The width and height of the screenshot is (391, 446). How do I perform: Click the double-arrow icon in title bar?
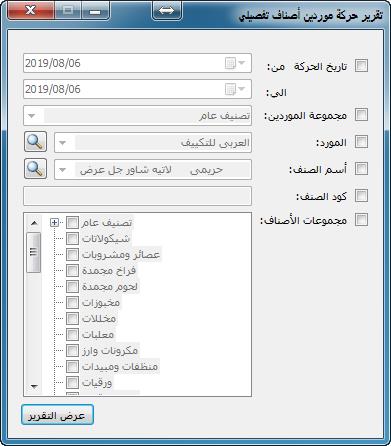point(167,10)
